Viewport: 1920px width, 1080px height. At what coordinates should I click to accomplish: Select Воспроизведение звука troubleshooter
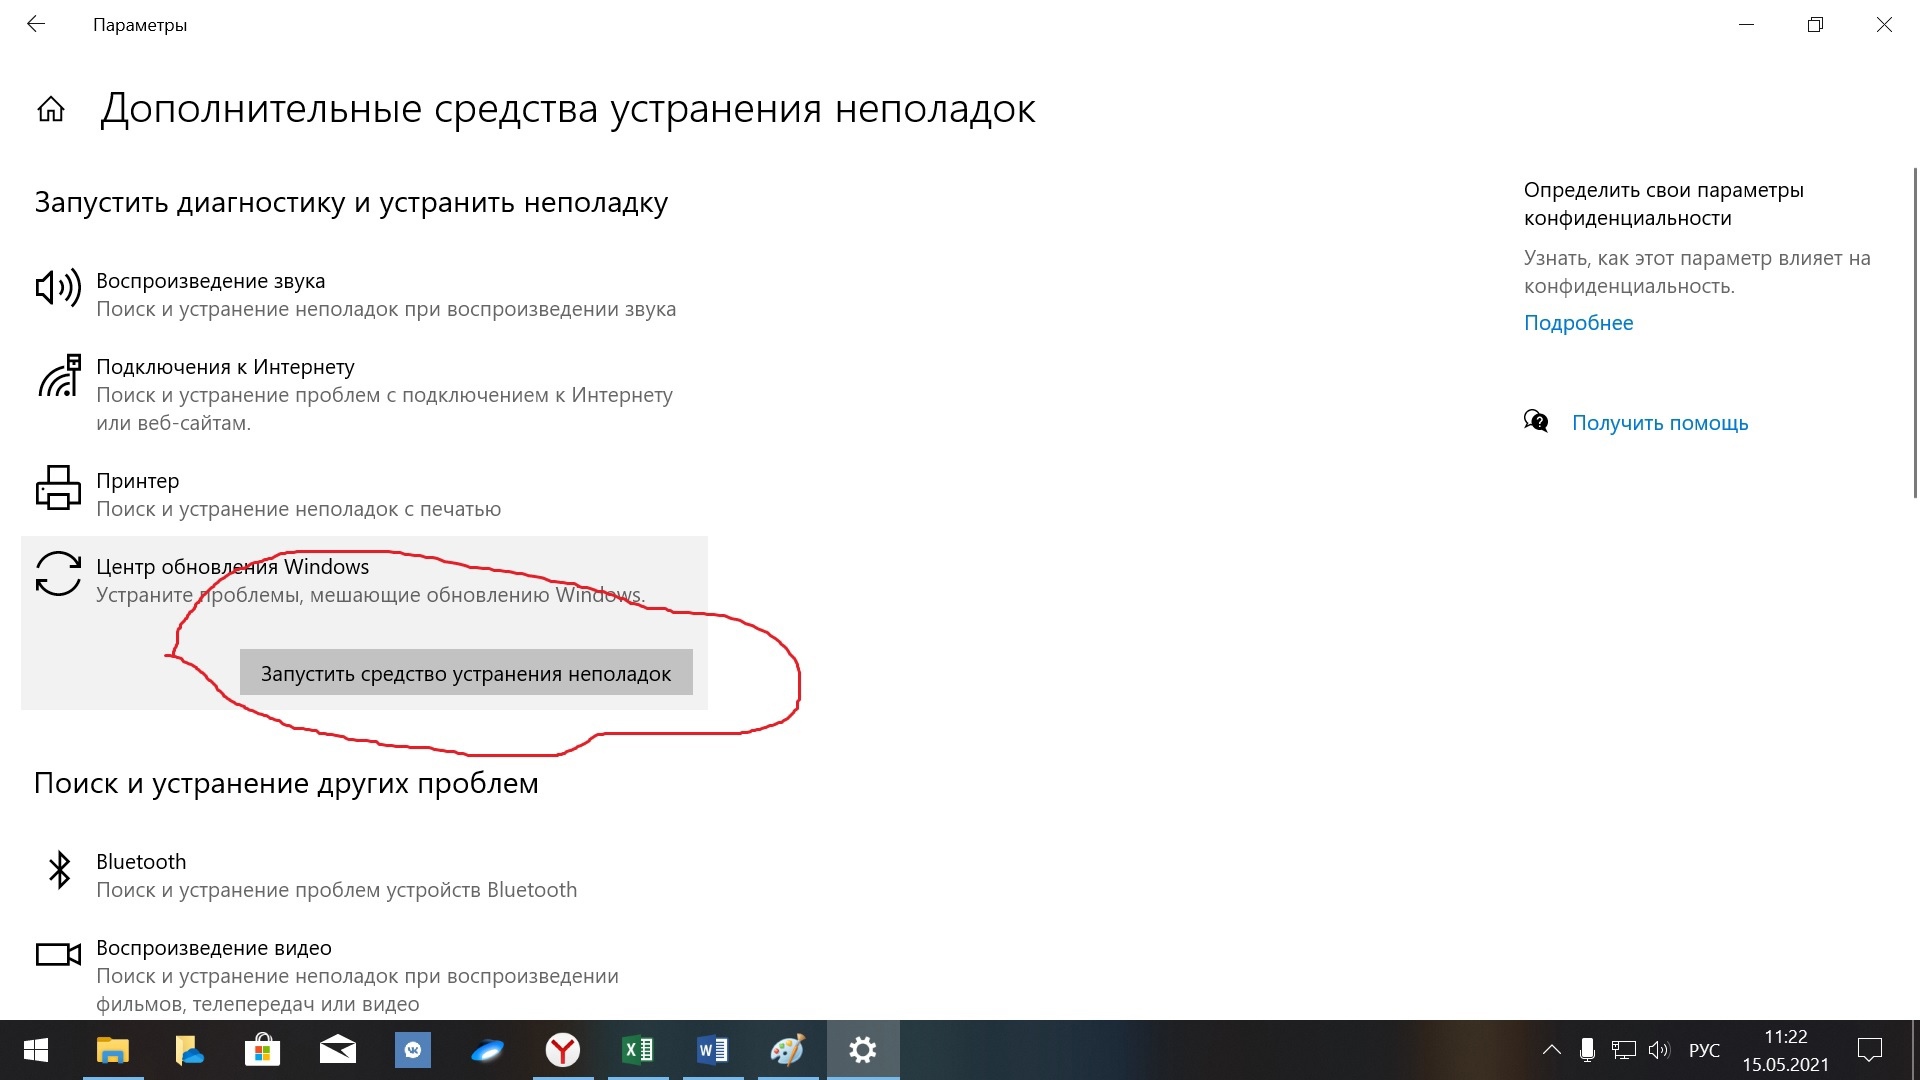tap(364, 294)
